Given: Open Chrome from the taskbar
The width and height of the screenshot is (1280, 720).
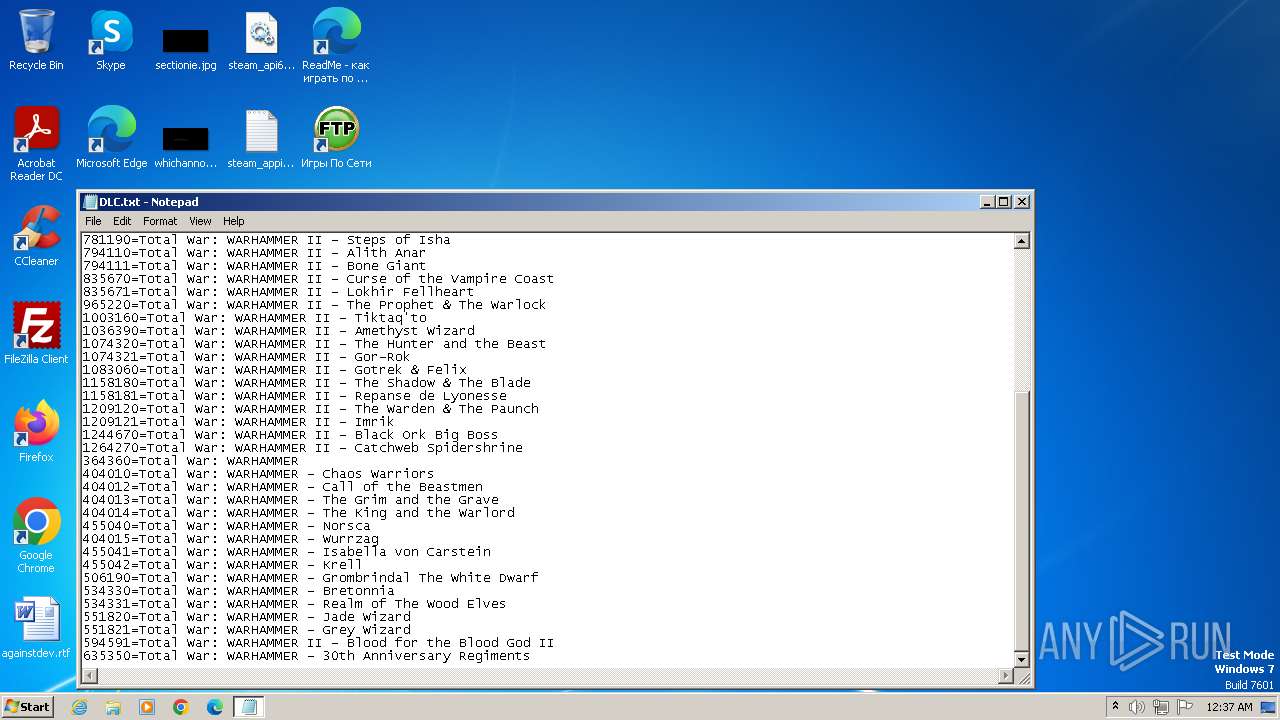Looking at the screenshot, I should click(x=181, y=707).
